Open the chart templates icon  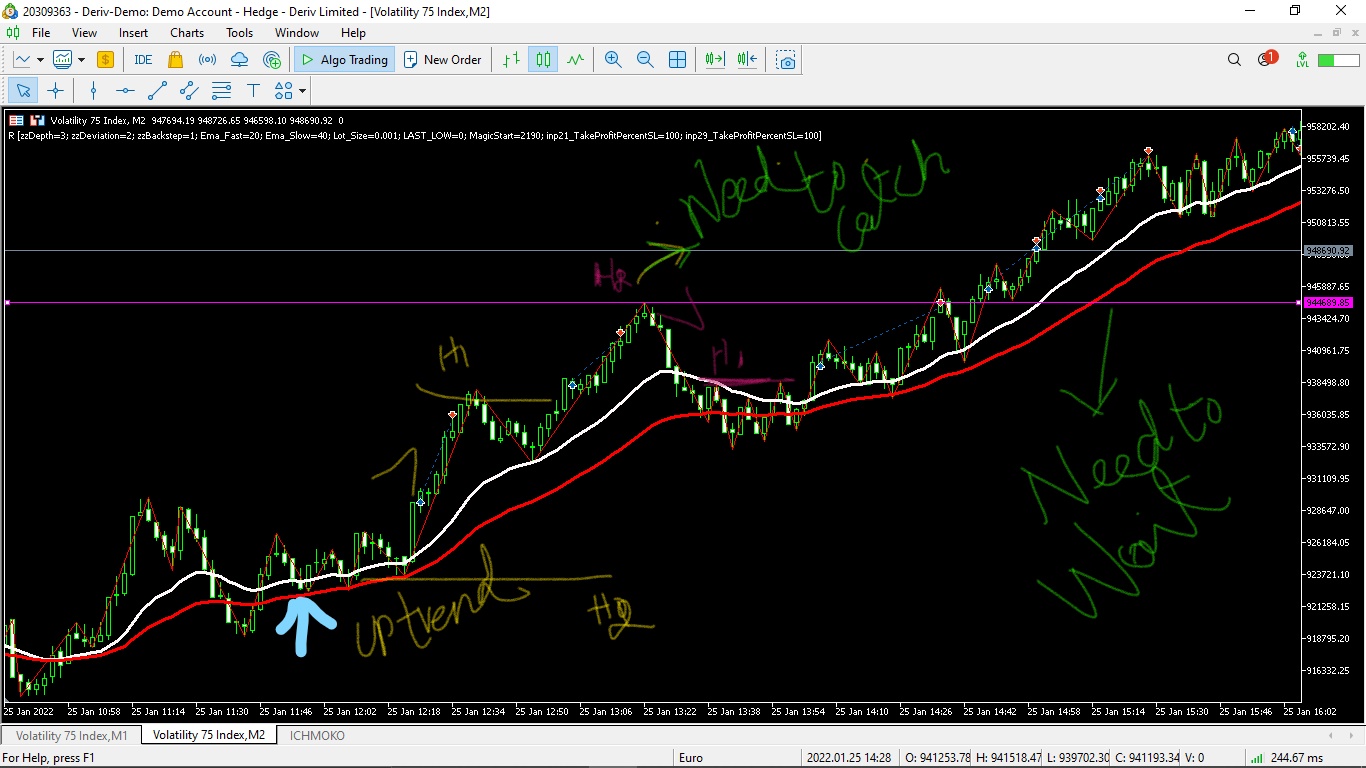pyautogui.click(x=62, y=60)
